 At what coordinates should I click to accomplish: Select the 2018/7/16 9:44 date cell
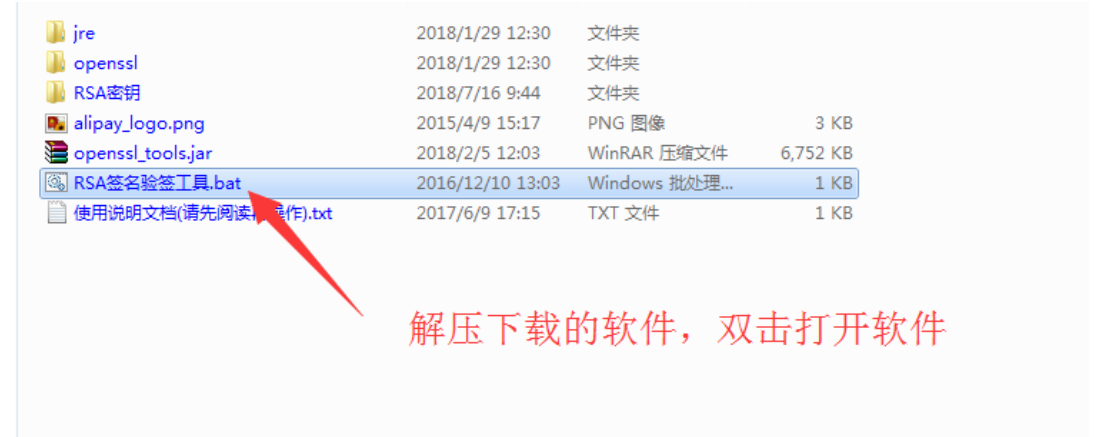click(x=478, y=92)
